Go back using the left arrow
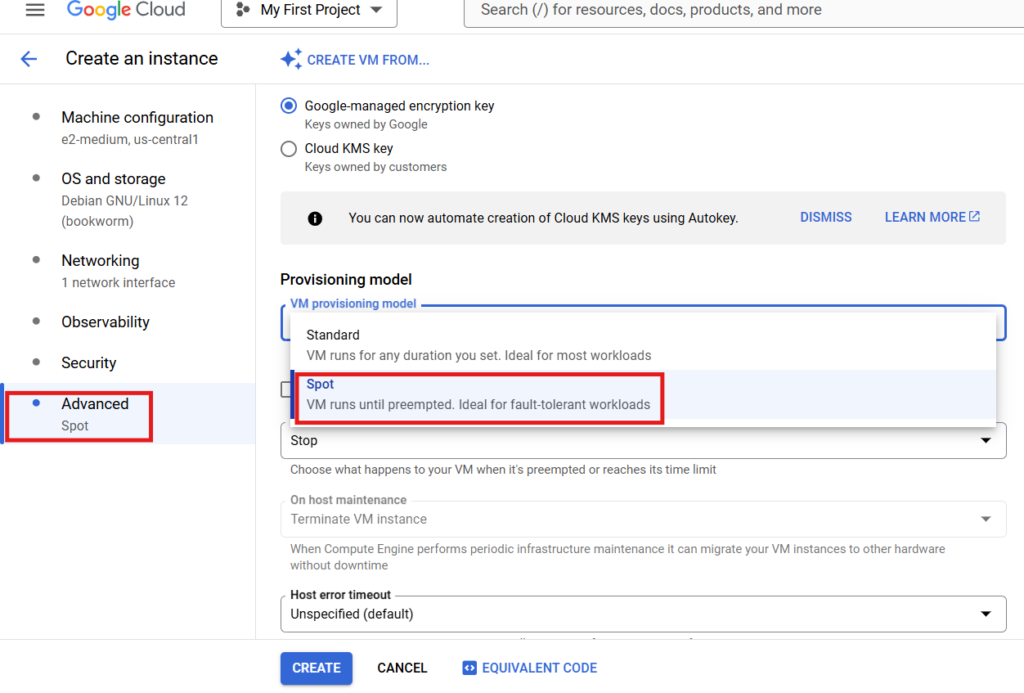The image size is (1024, 693). [28, 59]
